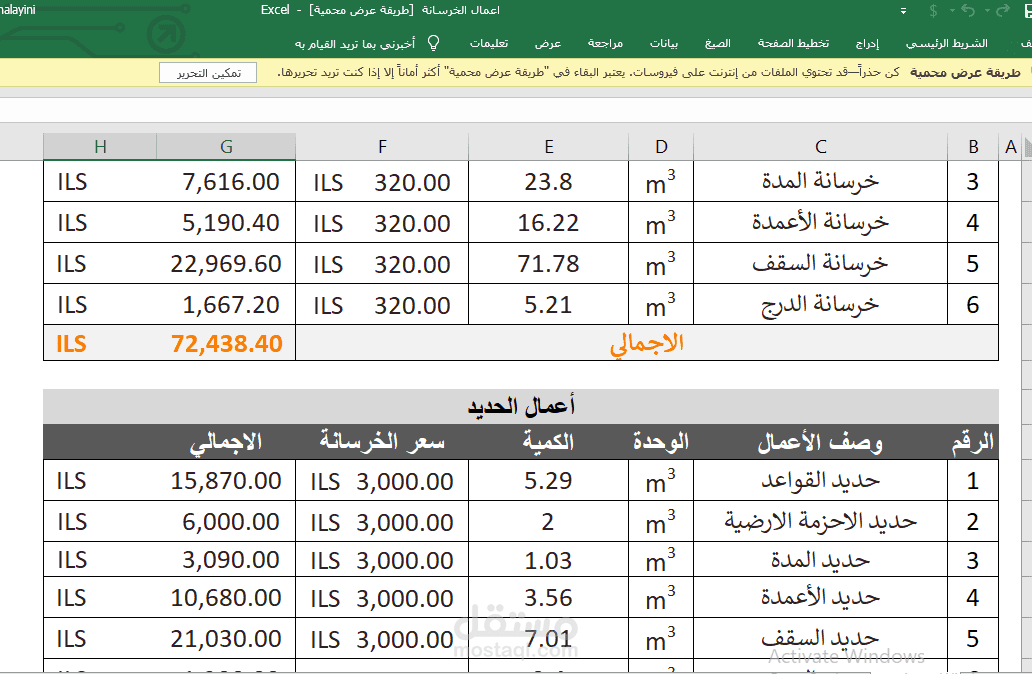Select column H header

pyautogui.click(x=100, y=147)
